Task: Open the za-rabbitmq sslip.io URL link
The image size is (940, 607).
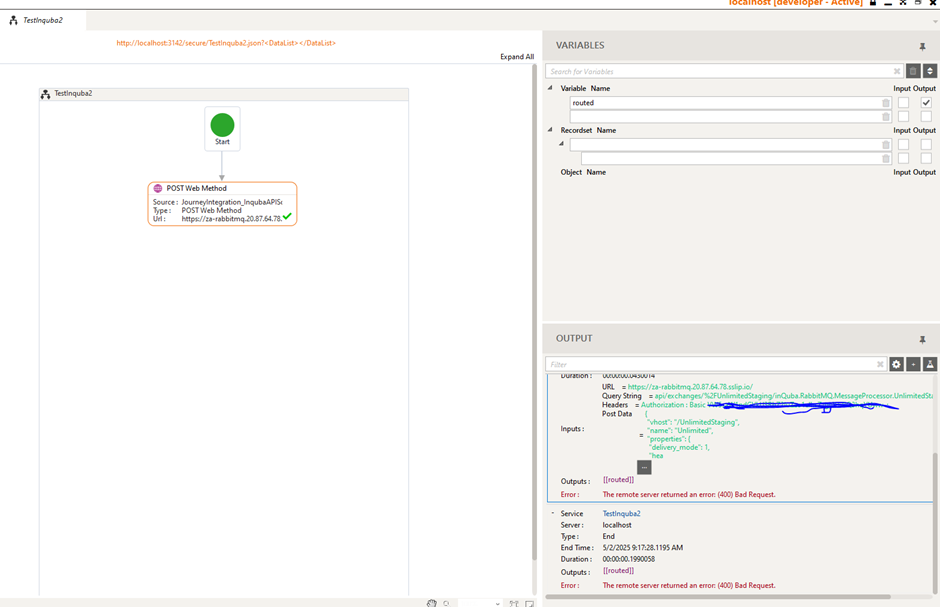Action: point(690,387)
